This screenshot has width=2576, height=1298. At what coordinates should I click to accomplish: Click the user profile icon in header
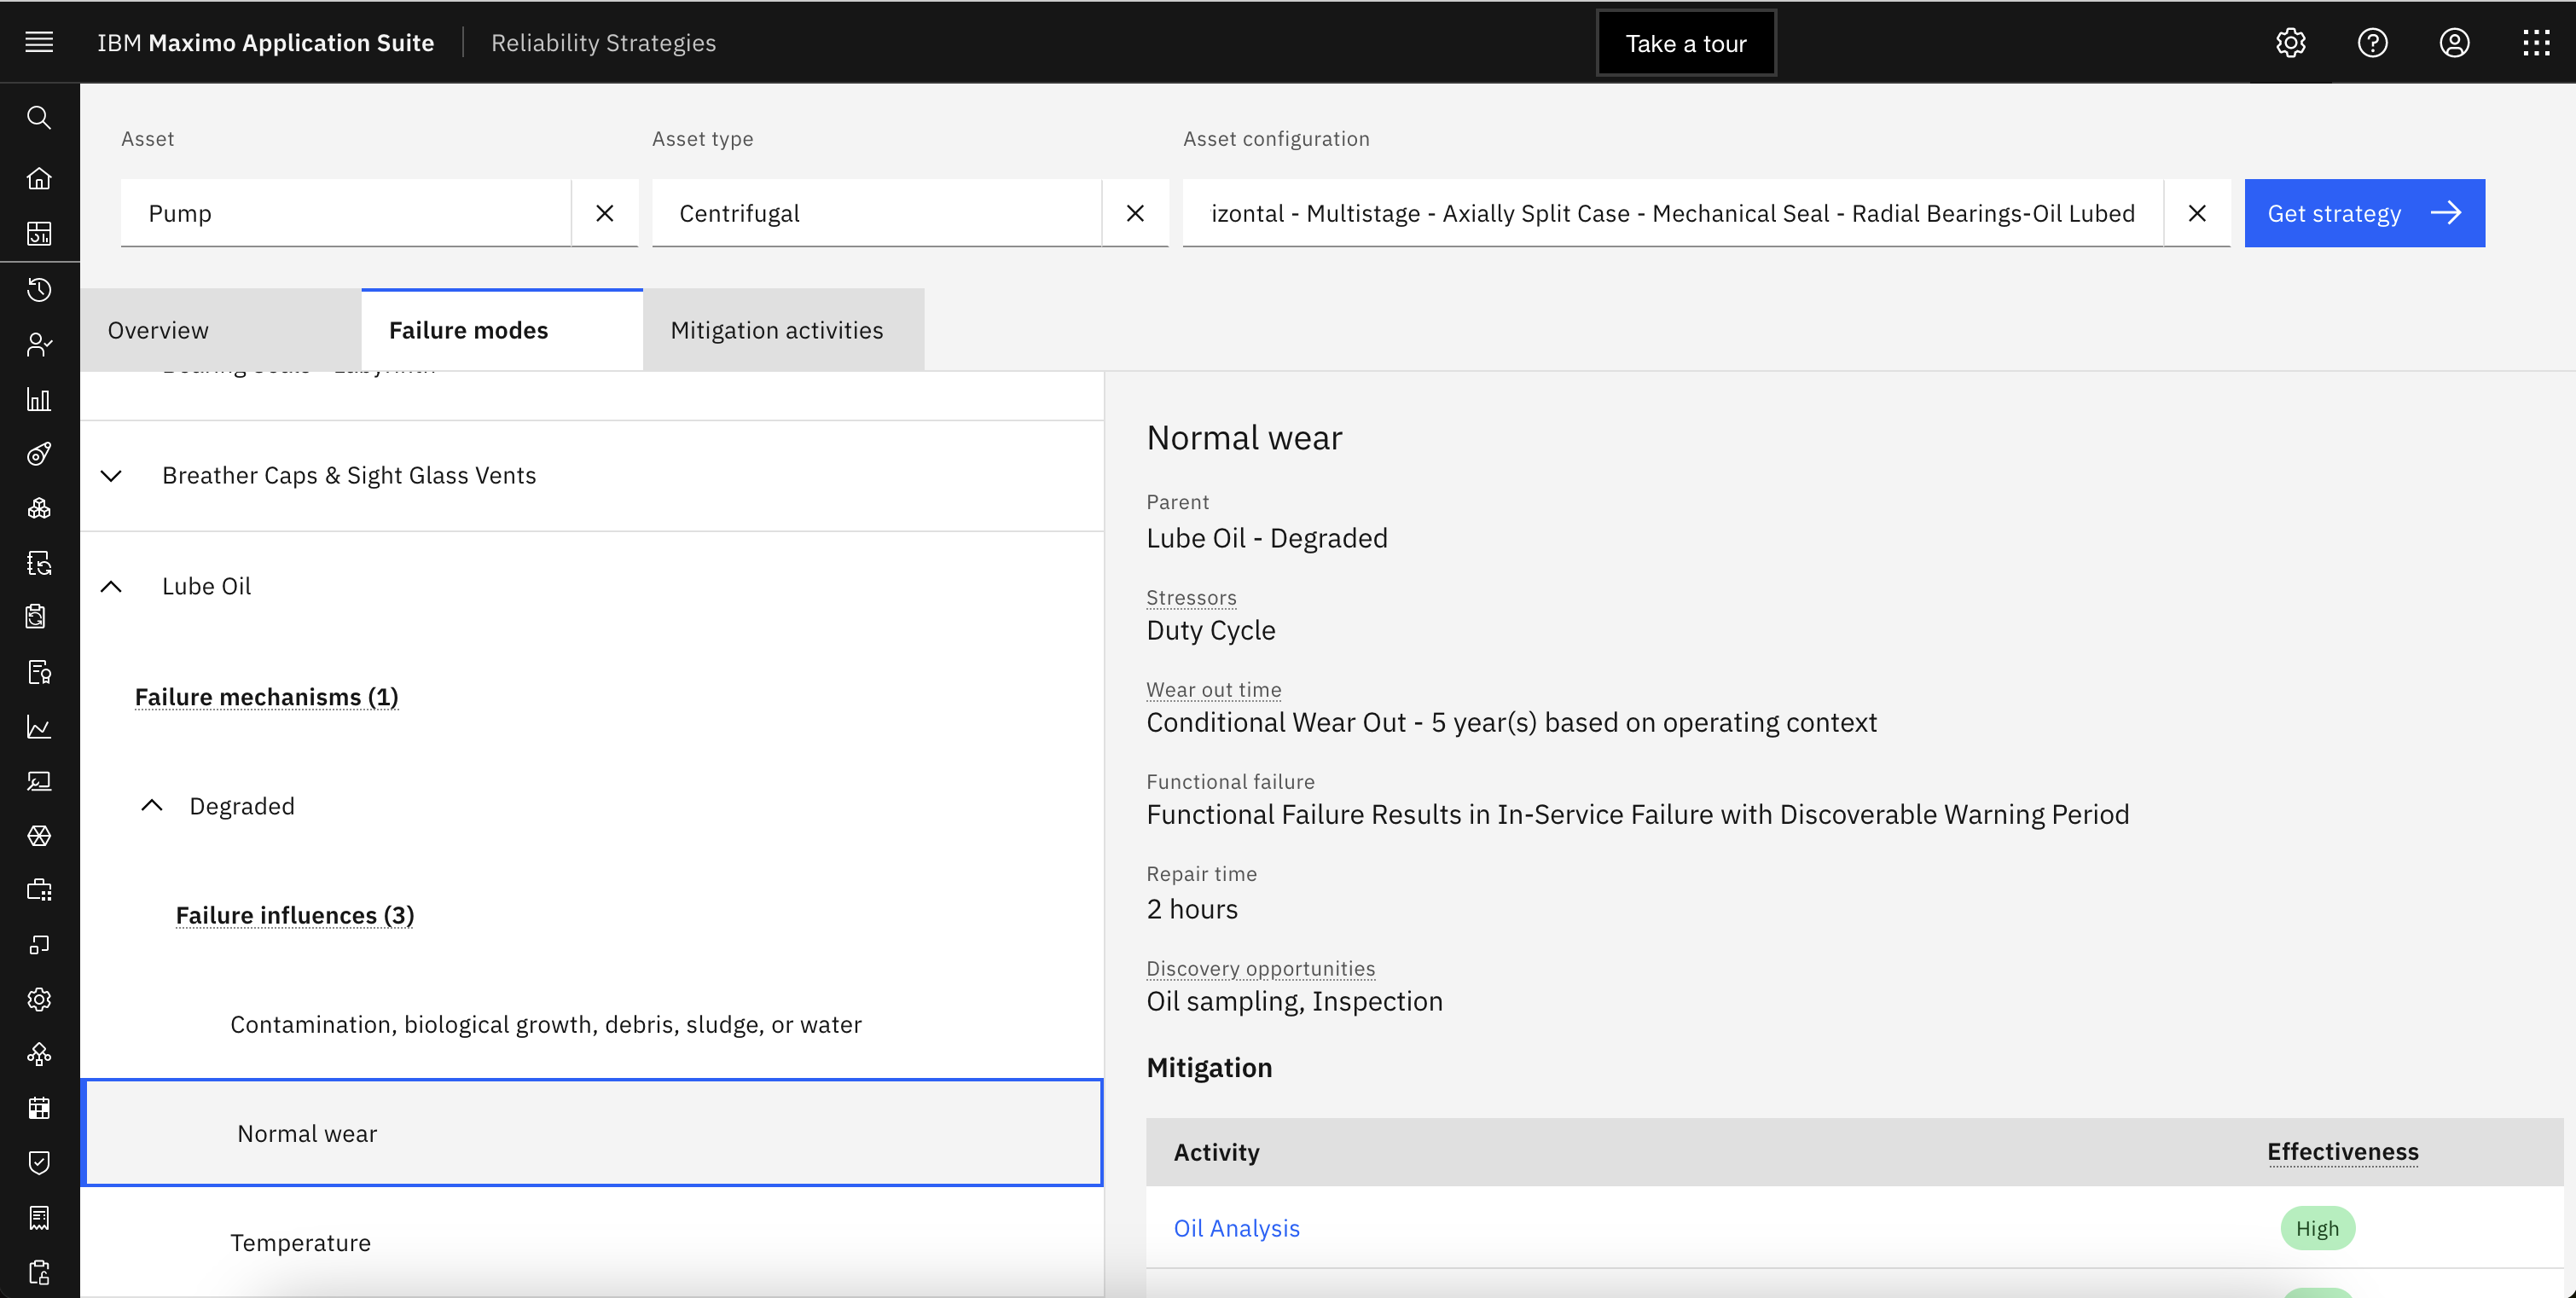2455,42
